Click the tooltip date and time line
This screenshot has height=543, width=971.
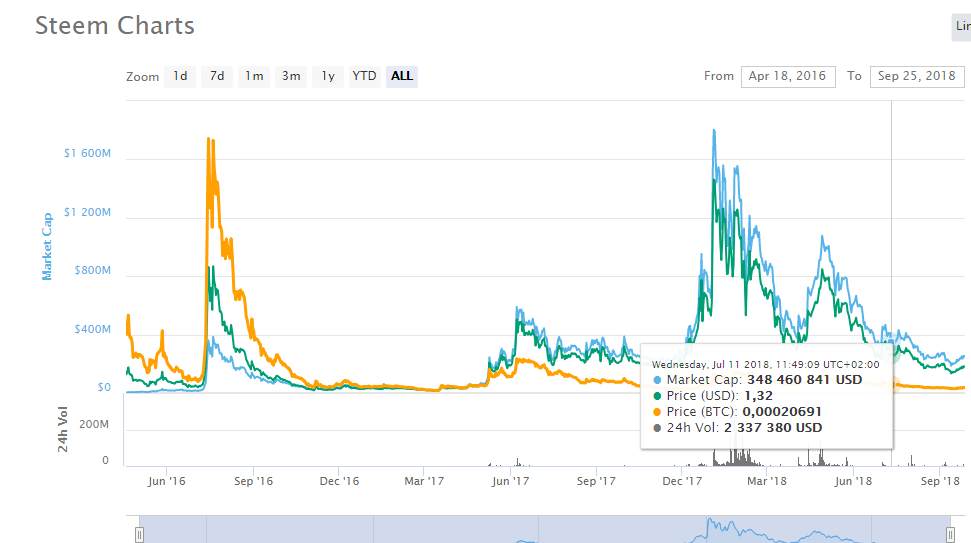pos(765,365)
